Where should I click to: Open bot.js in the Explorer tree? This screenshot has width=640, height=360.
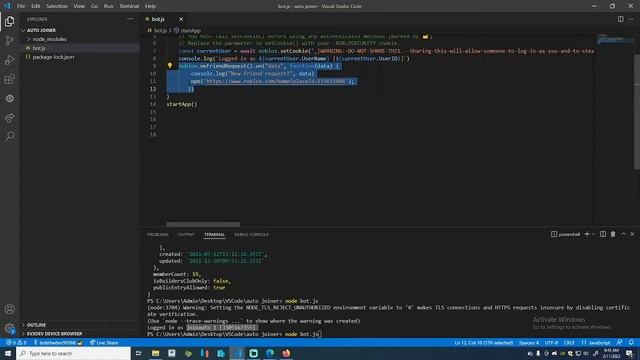pyautogui.click(x=39, y=48)
